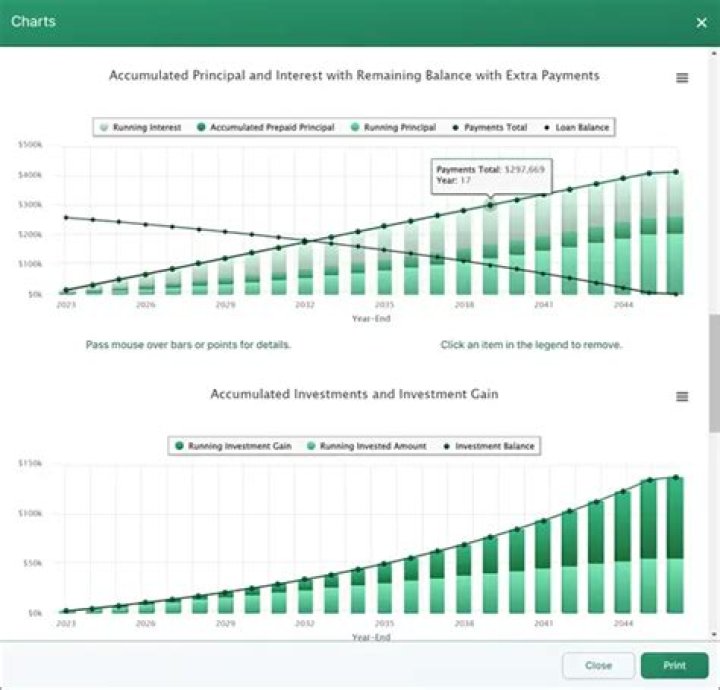The width and height of the screenshot is (720, 690).
Task: Hide the Loan Balance line in legend
Action: [x=576, y=128]
